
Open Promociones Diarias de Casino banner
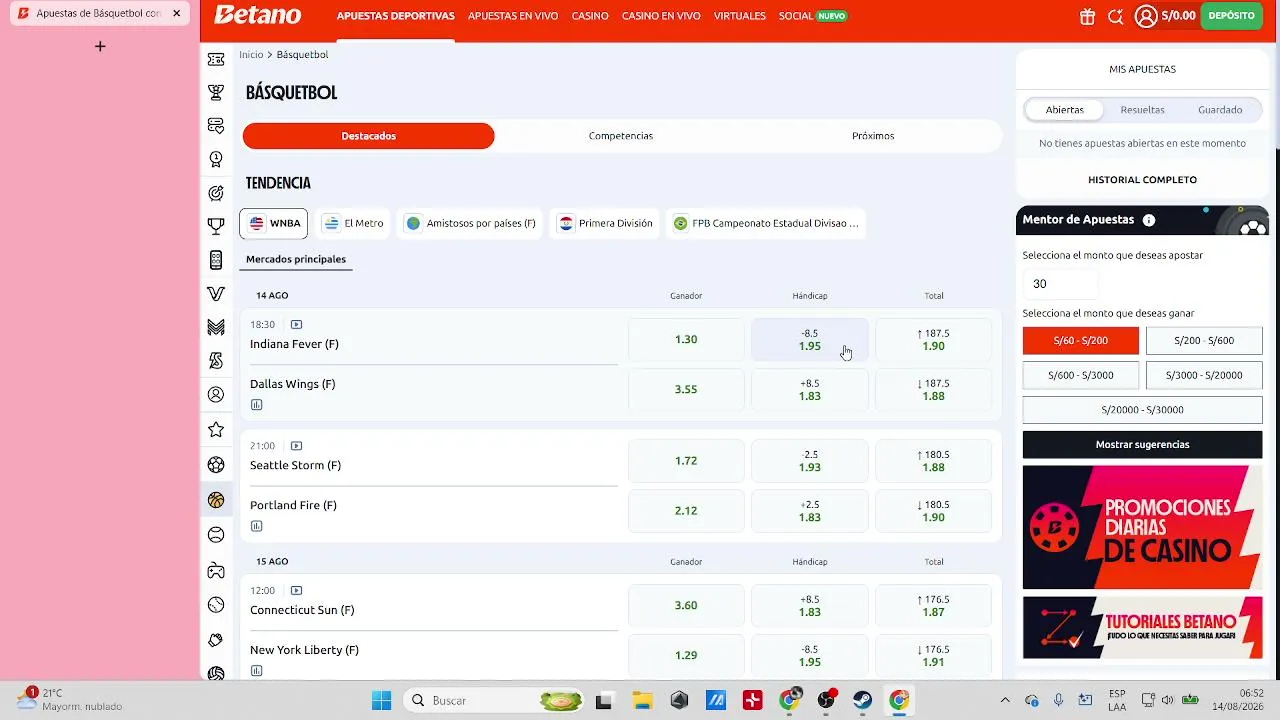1142,527
